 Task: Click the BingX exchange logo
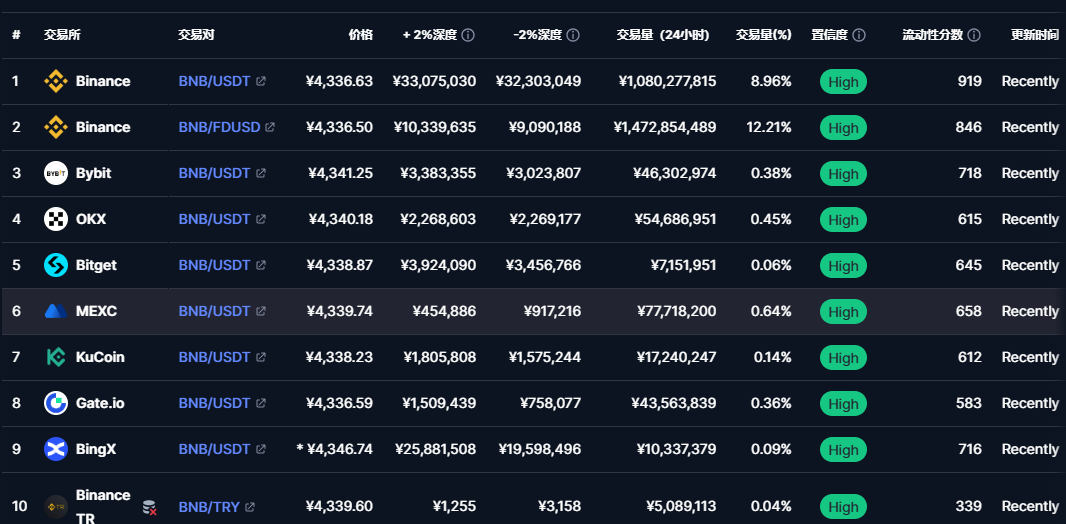(56, 449)
